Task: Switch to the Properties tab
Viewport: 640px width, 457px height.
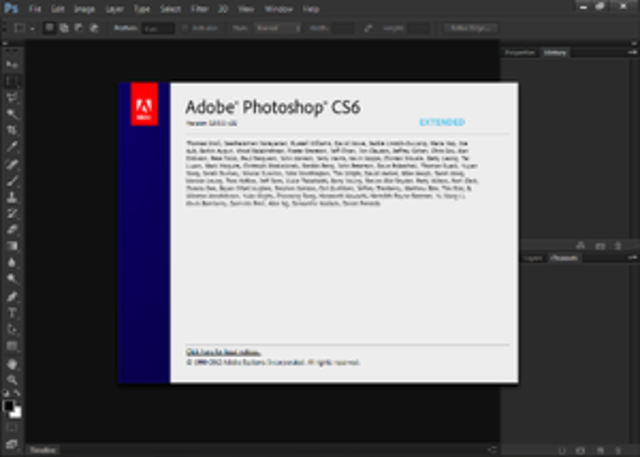Action: pos(520,53)
